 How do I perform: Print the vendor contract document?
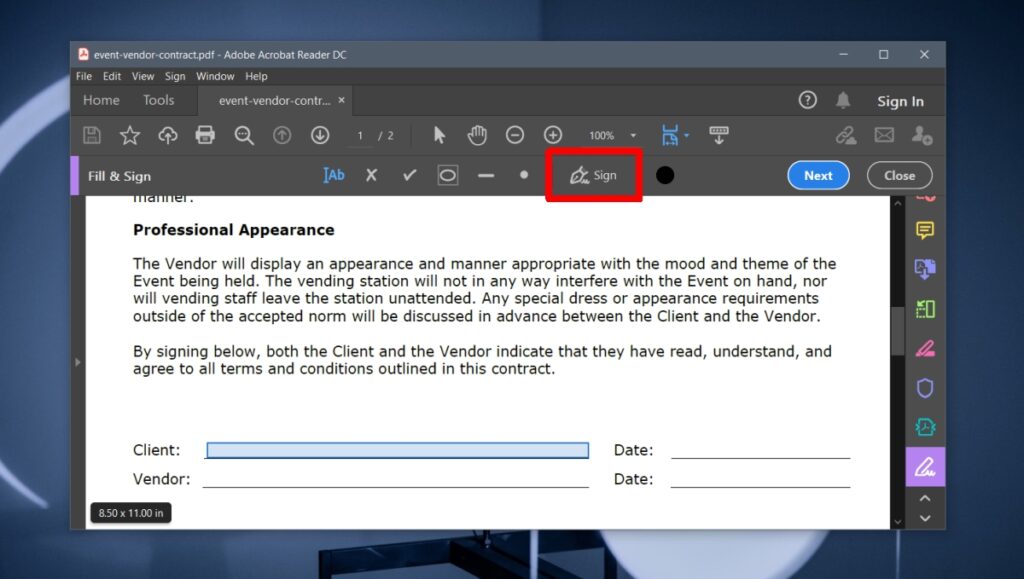pyautogui.click(x=206, y=135)
